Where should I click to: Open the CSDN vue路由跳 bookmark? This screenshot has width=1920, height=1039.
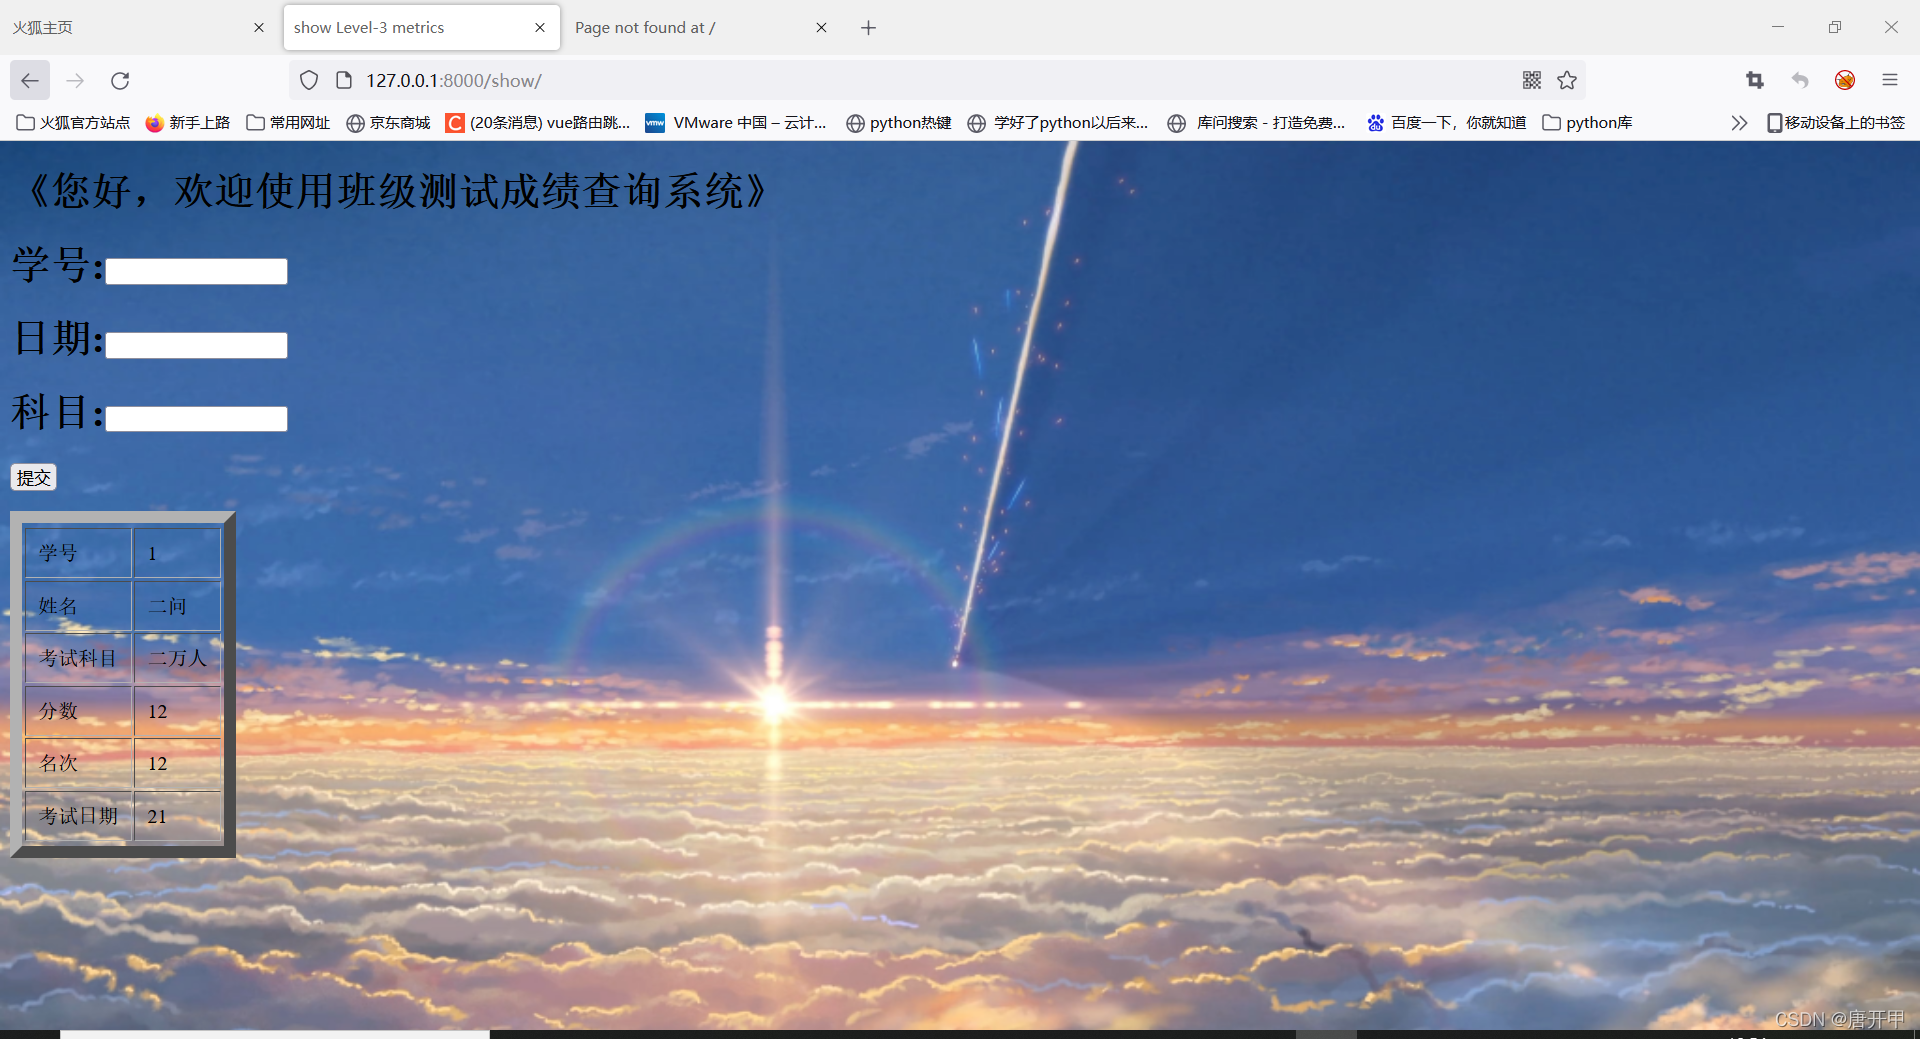click(538, 123)
